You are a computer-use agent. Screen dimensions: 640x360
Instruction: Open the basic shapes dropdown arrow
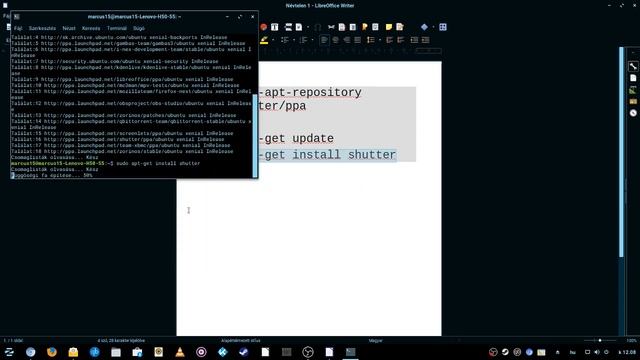point(433,27)
